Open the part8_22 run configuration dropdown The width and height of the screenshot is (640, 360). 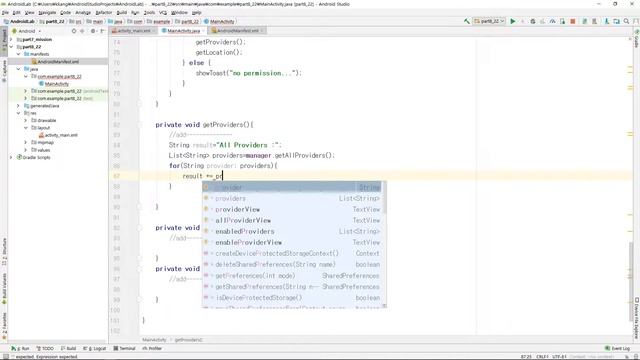489,21
